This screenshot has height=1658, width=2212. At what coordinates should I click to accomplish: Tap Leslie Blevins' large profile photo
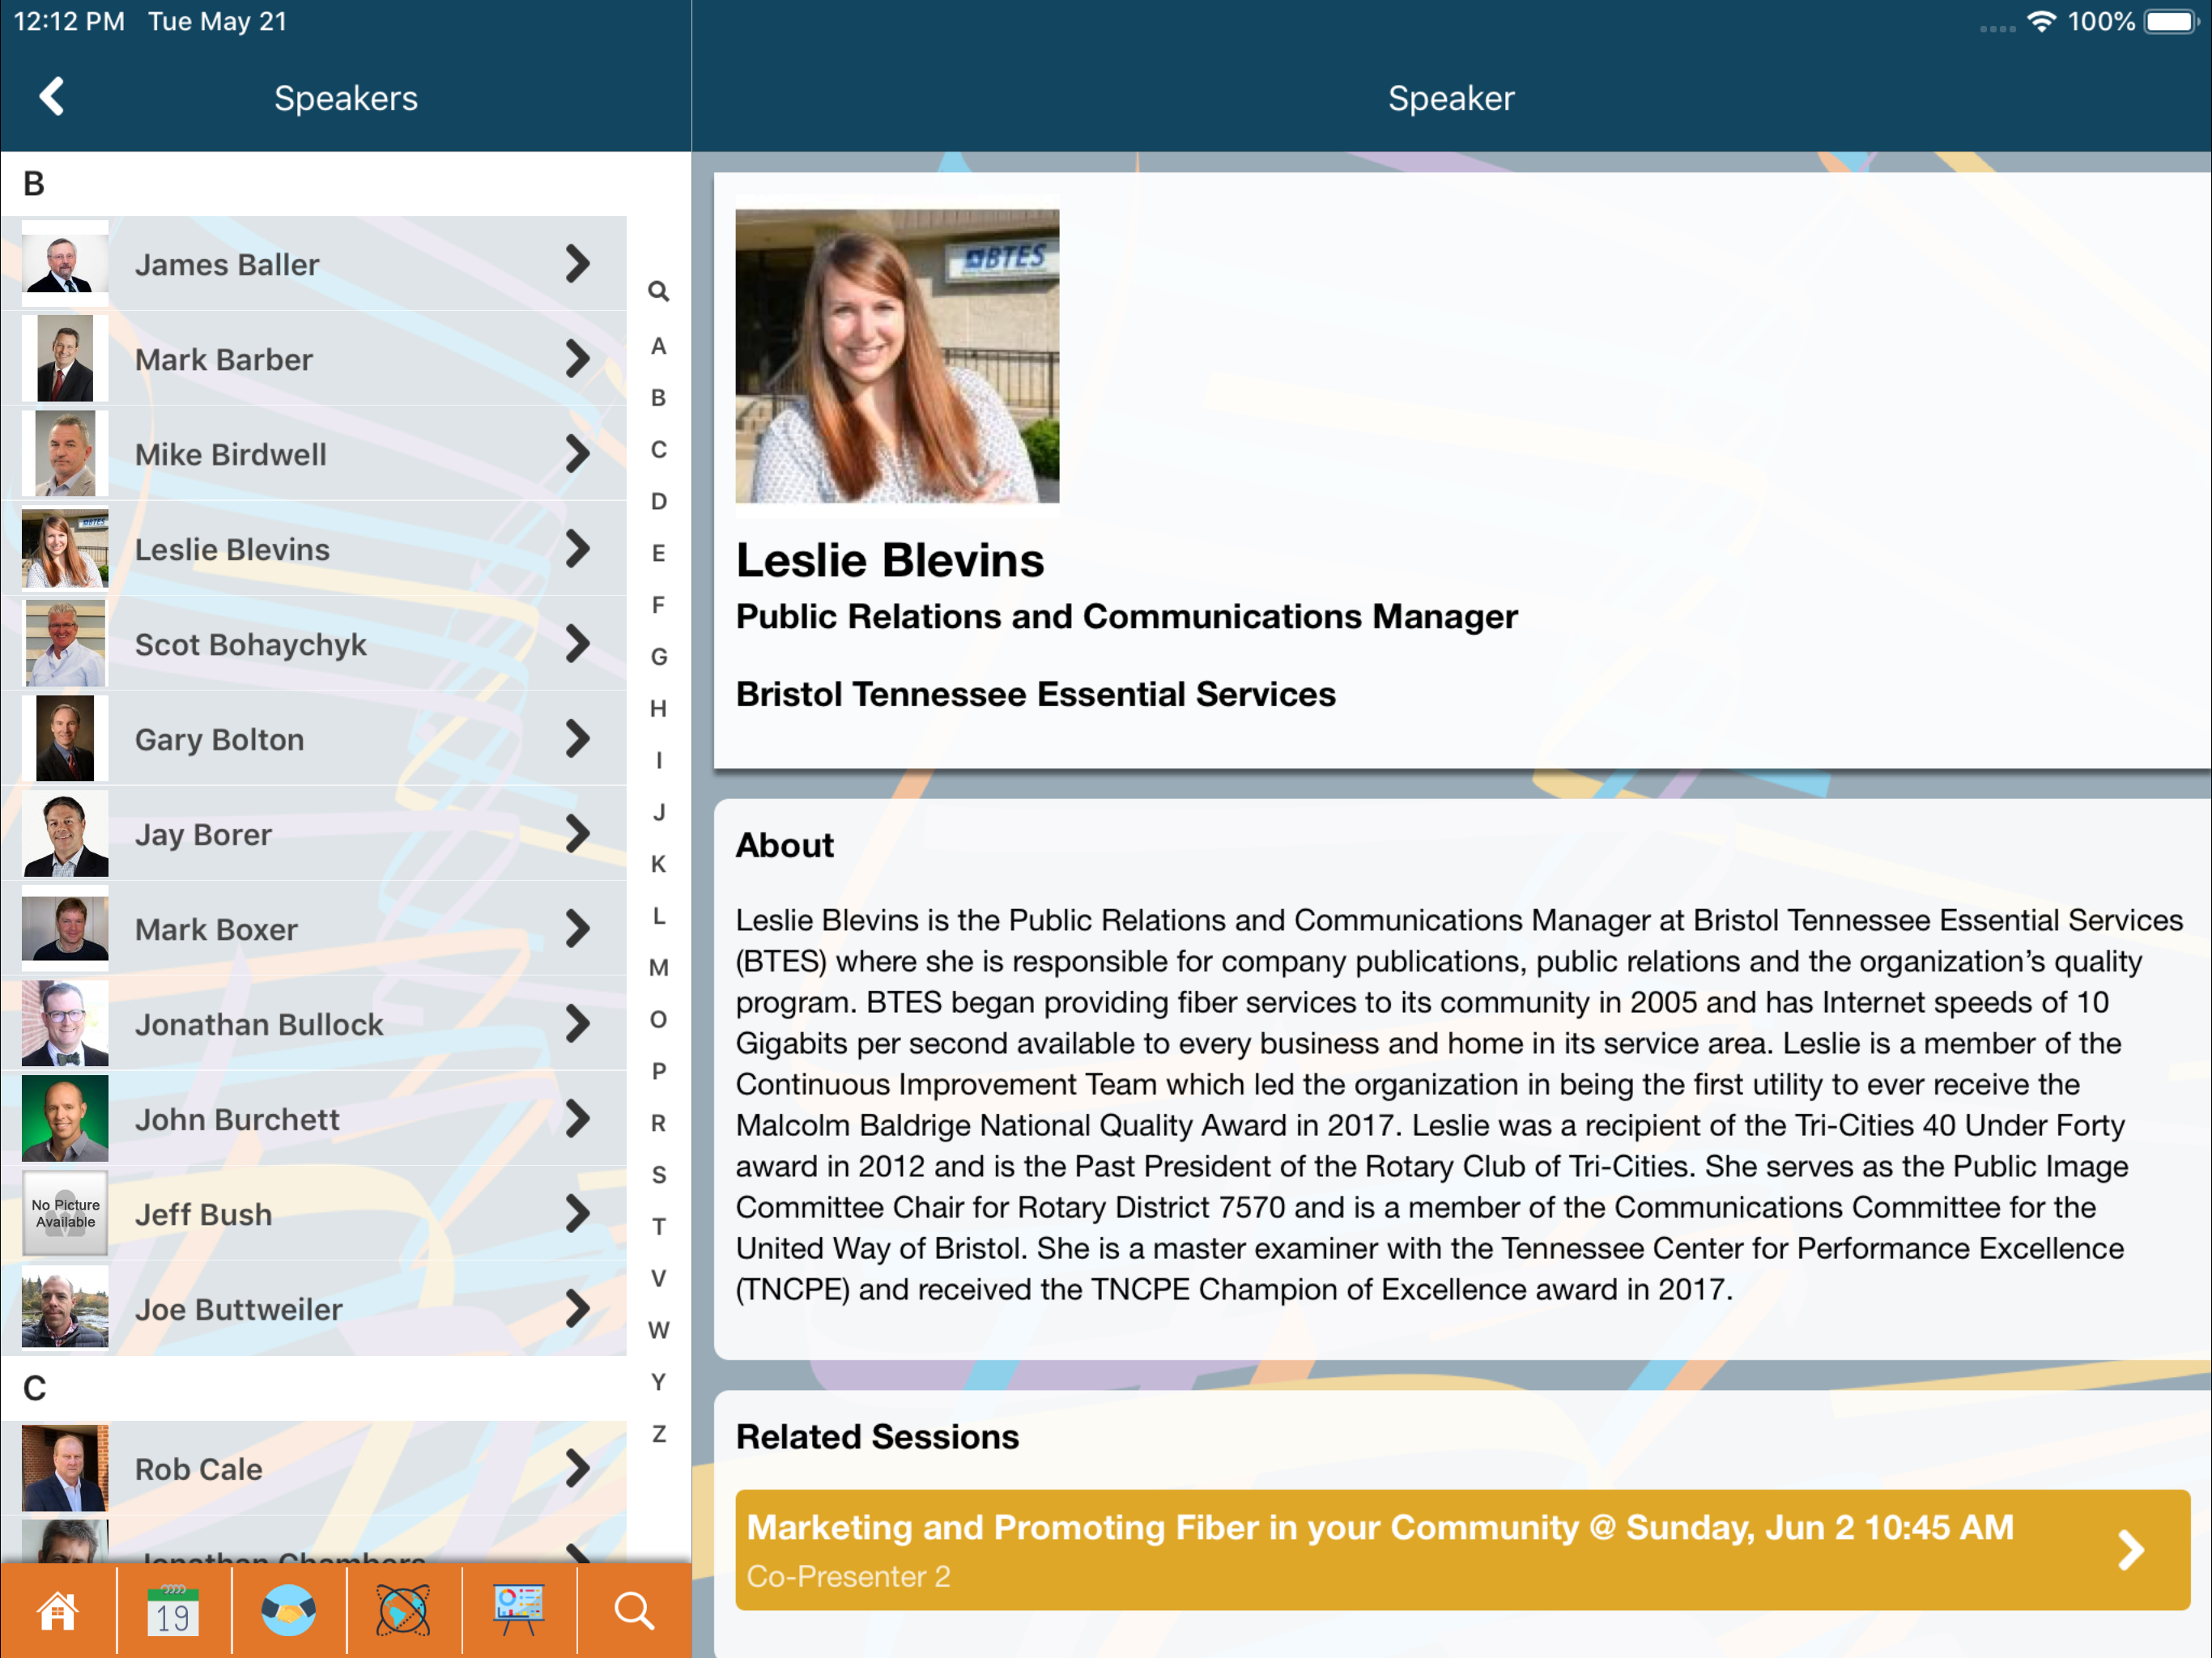pyautogui.click(x=897, y=356)
